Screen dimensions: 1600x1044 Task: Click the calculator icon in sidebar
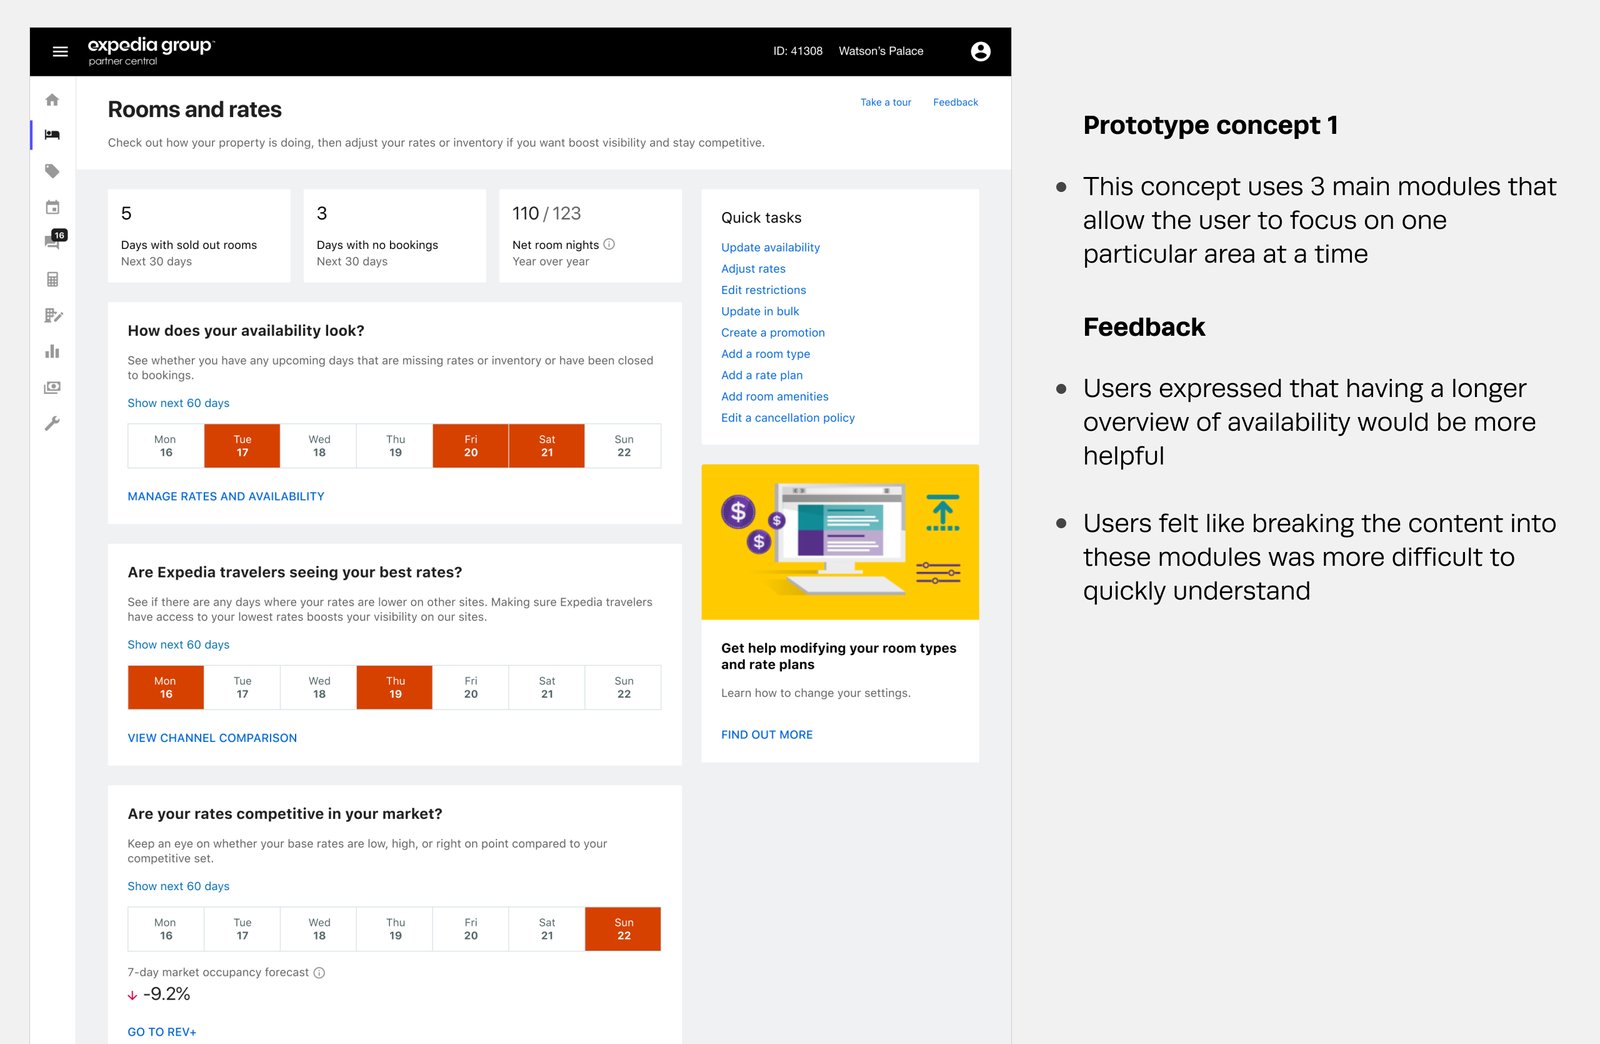[52, 279]
